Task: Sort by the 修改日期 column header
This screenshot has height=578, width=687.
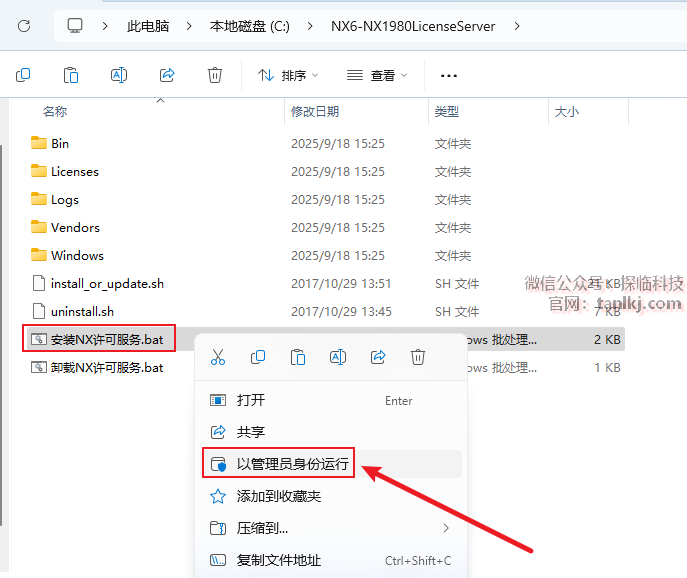Action: coord(315,111)
